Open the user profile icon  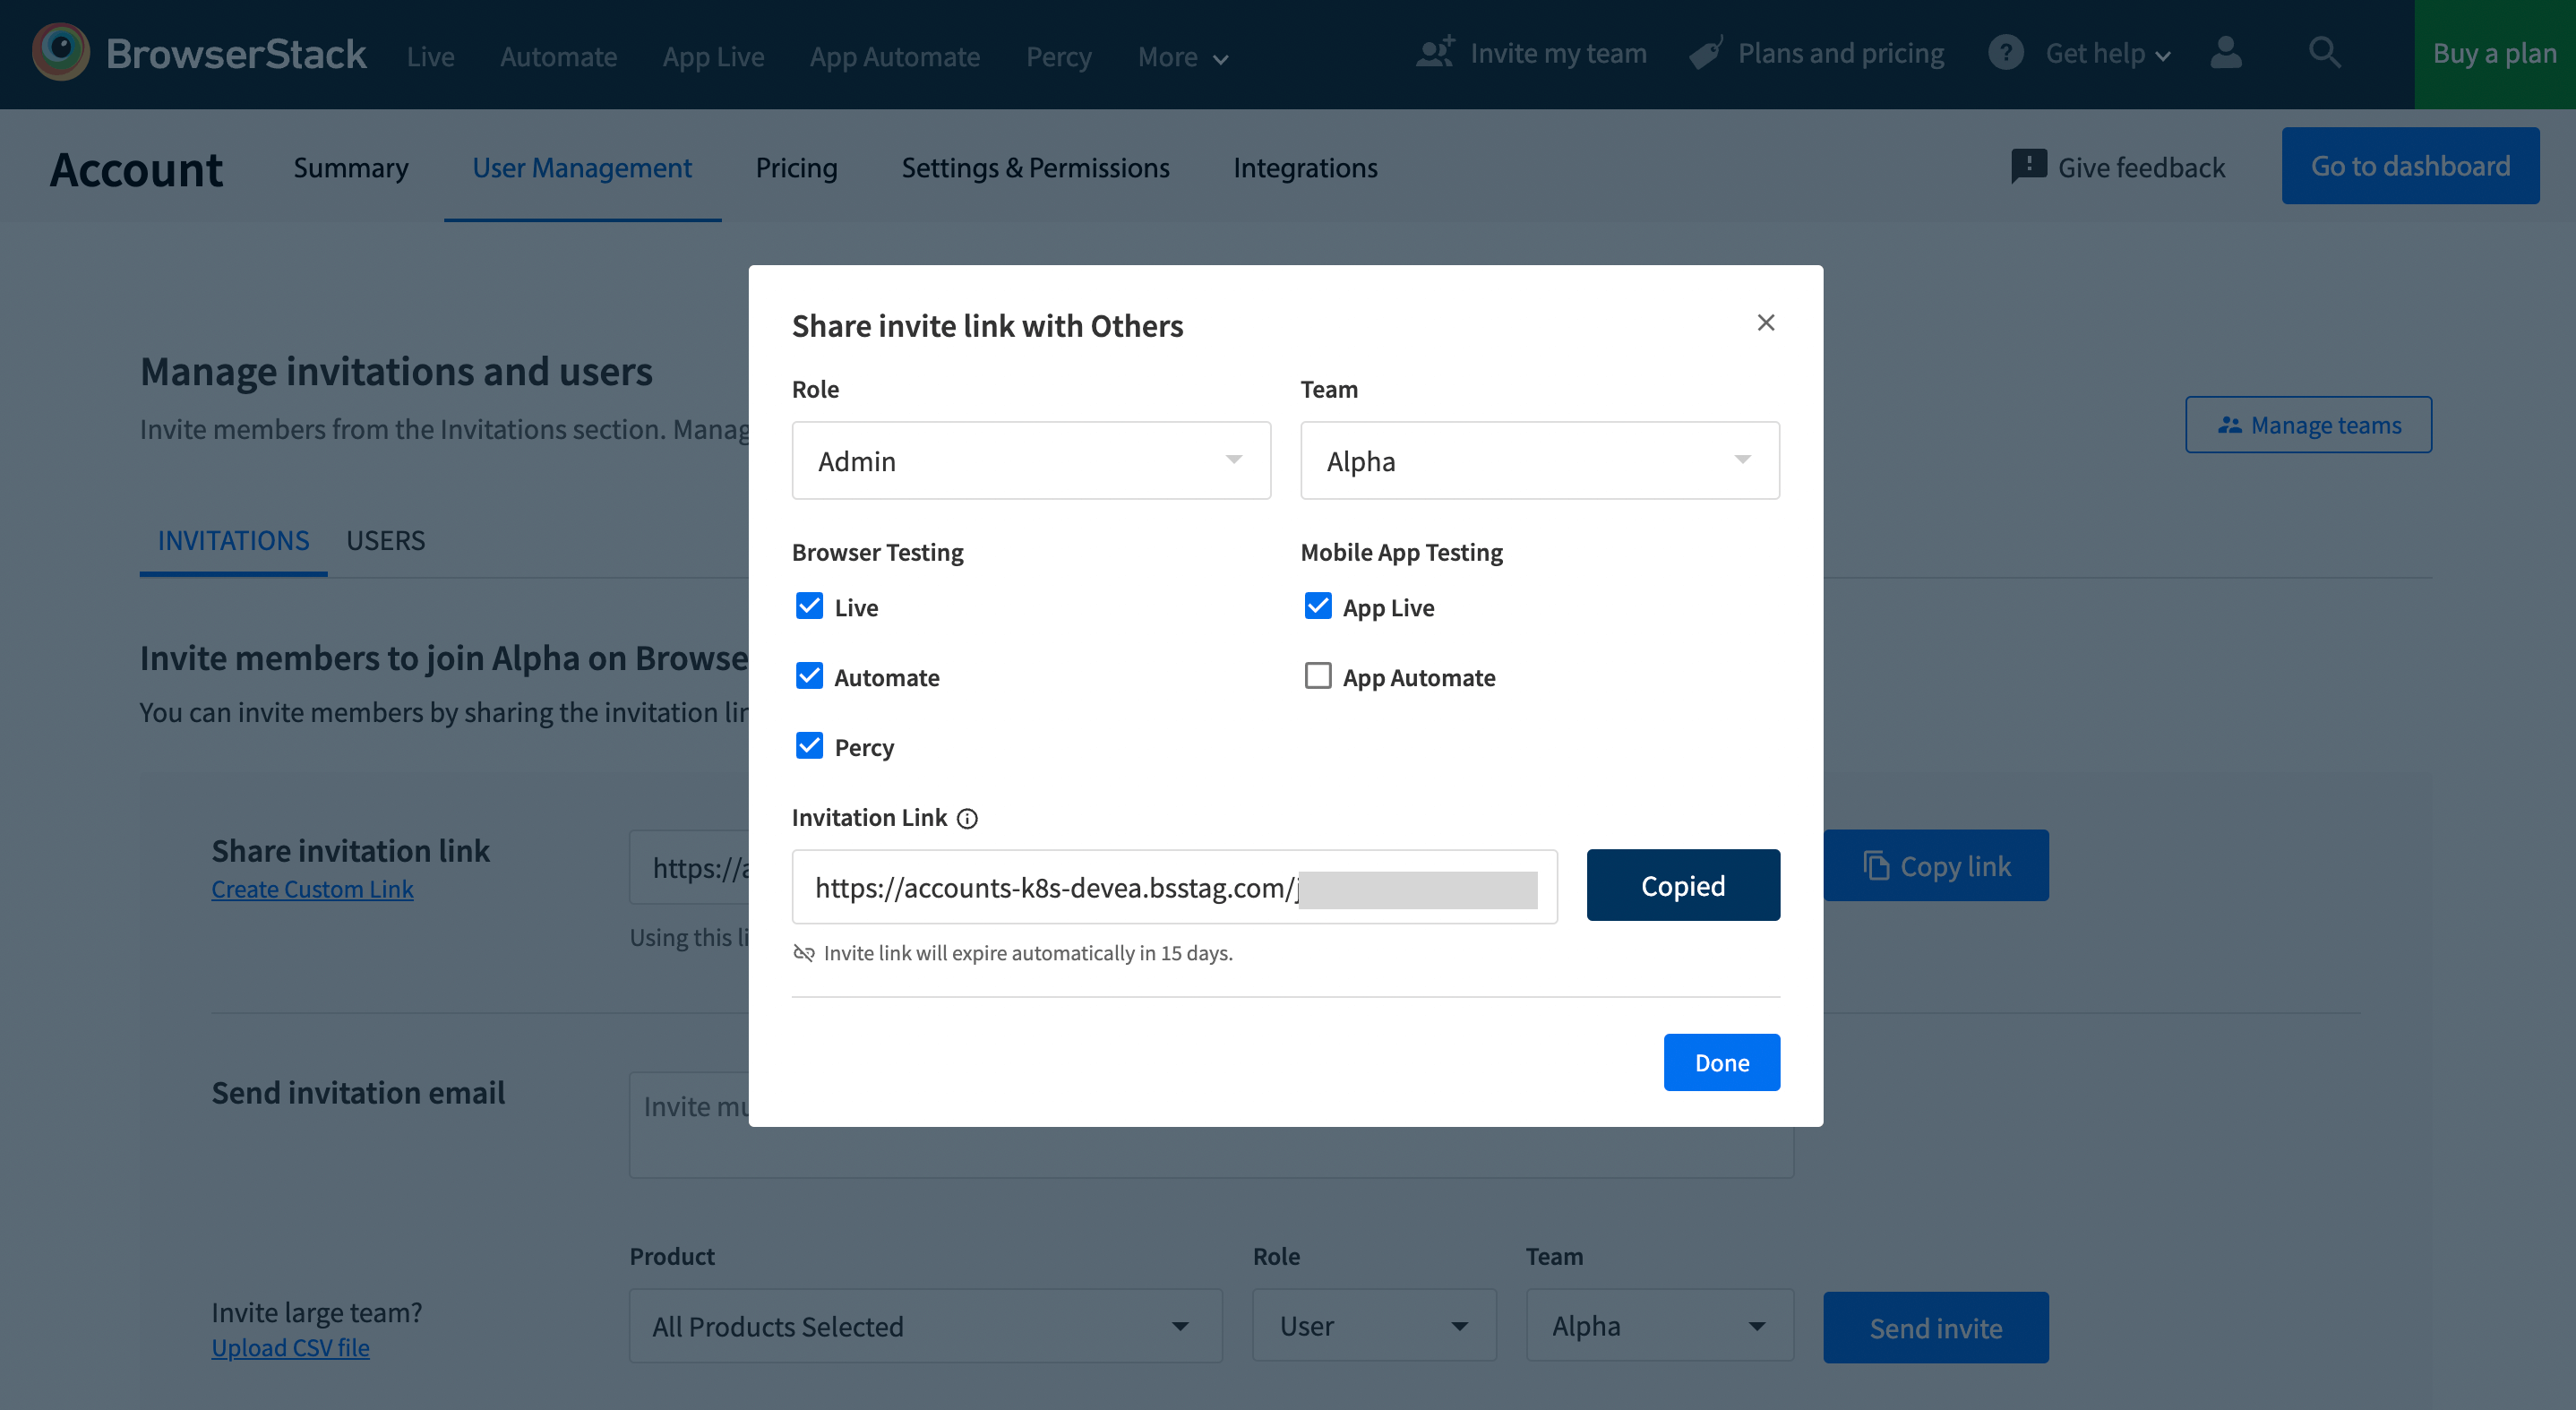[2225, 53]
